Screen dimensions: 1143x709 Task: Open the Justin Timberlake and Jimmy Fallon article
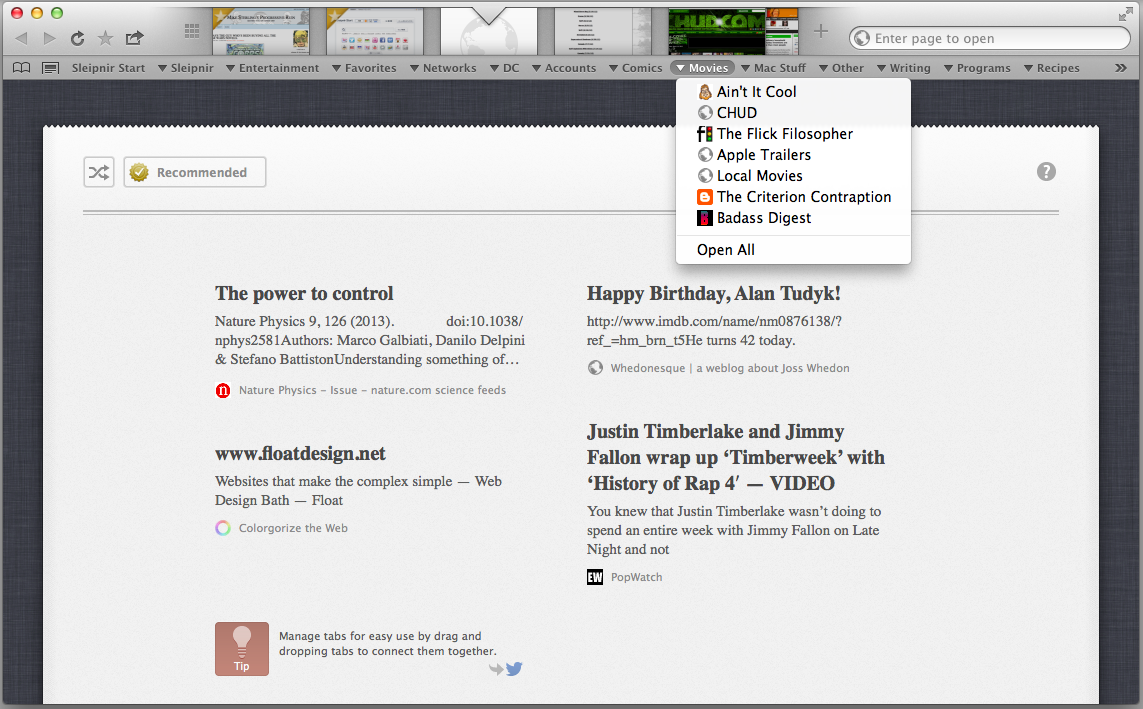pyautogui.click(x=736, y=458)
